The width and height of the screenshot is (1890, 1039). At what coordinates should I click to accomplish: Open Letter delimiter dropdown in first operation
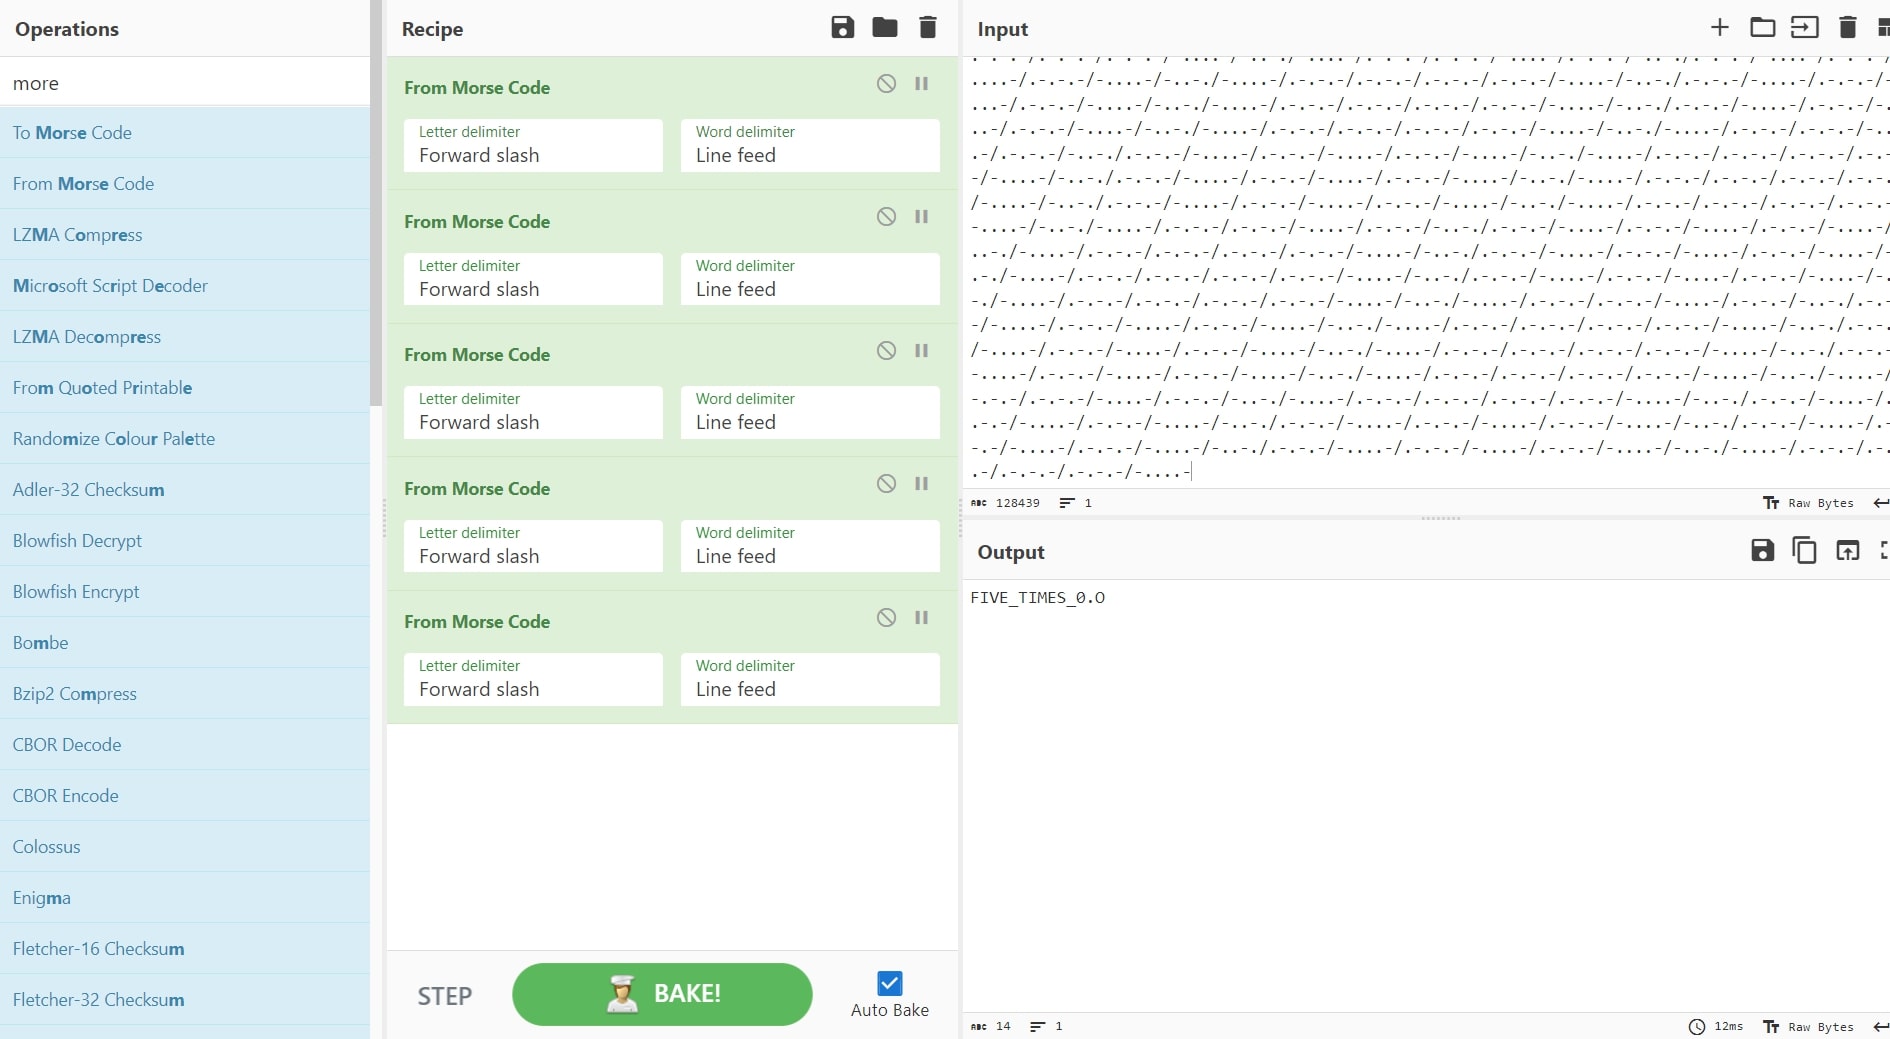tap(533, 146)
